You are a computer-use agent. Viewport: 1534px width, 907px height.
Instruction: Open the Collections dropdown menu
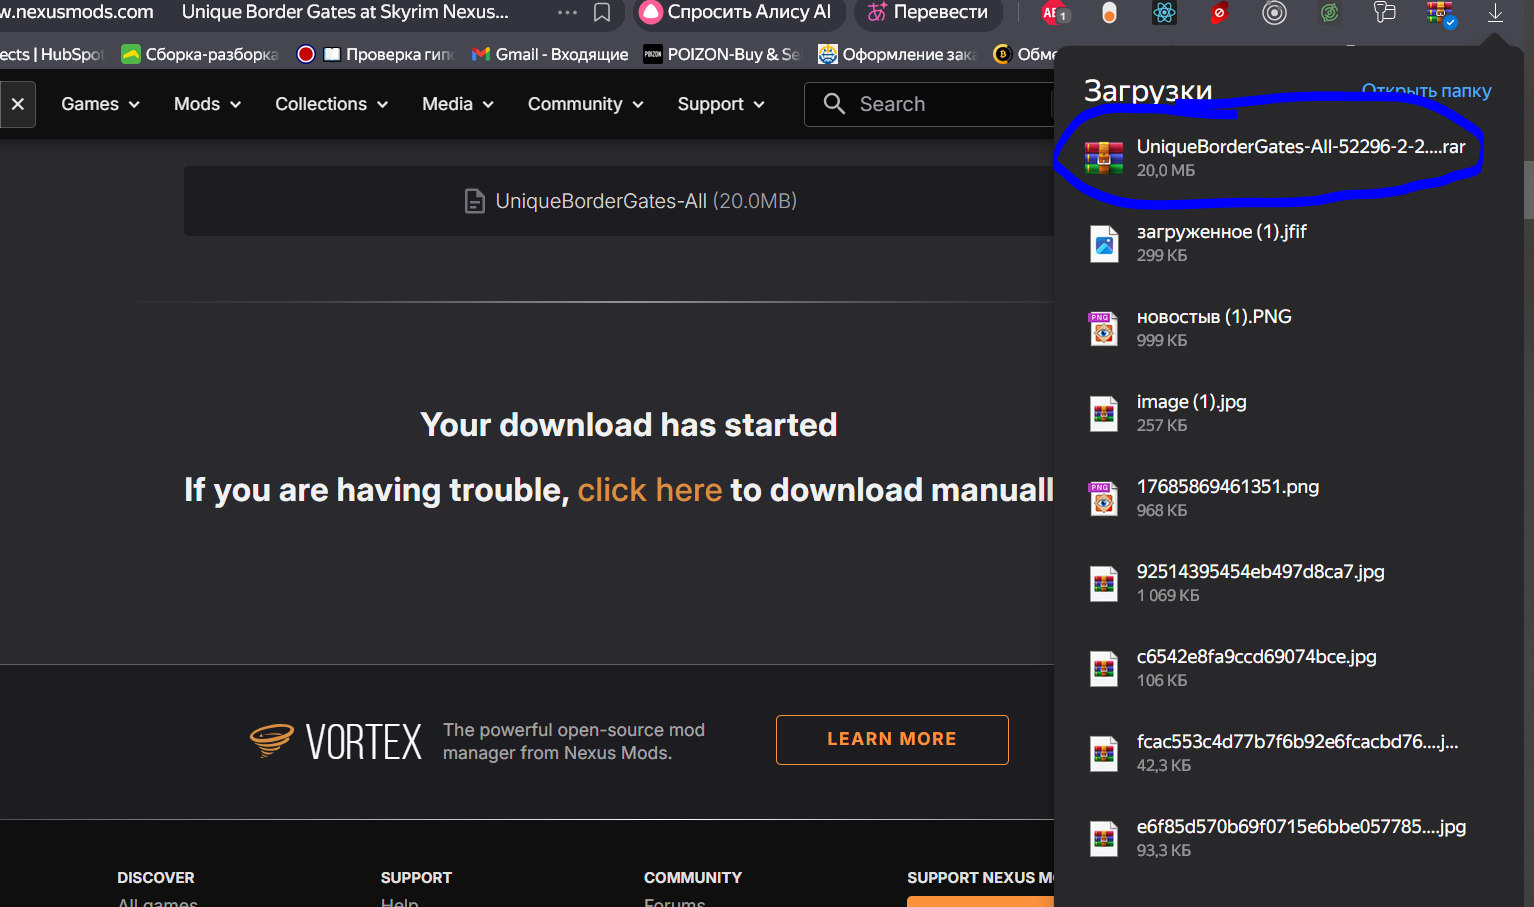(331, 104)
